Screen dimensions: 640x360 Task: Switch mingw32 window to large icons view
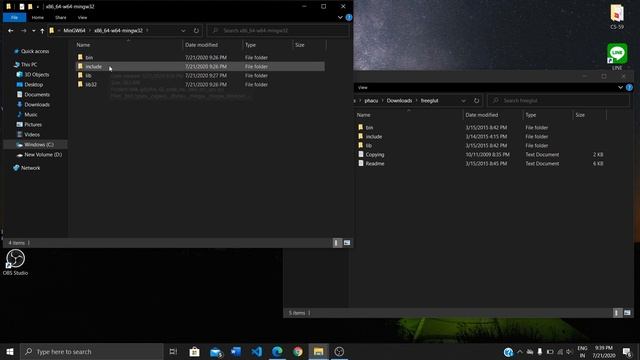pyautogui.click(x=347, y=243)
